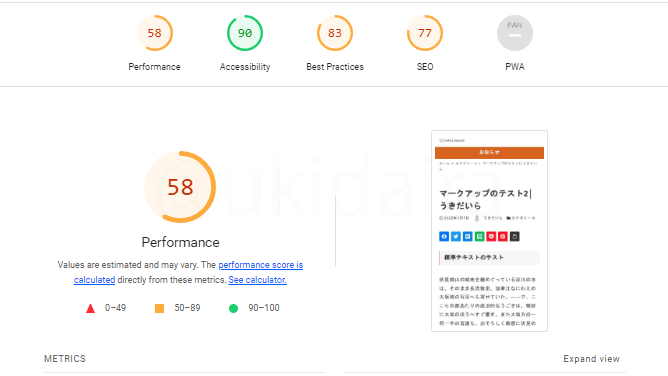Open the Accessibility score gauge showing 90

[245, 33]
